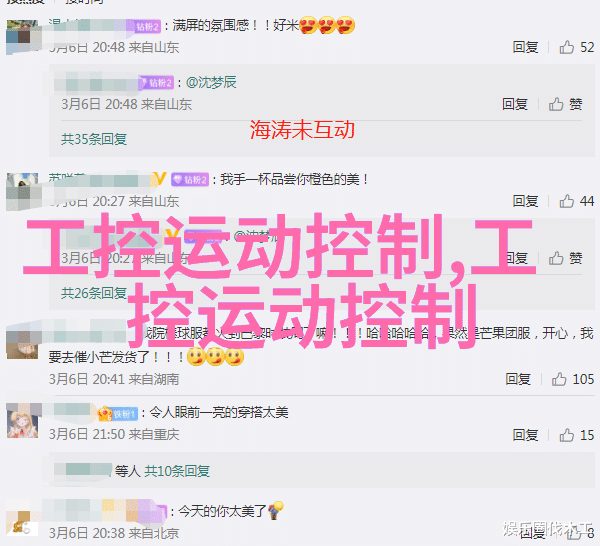Like the comment with 15 likes

pos(566,435)
